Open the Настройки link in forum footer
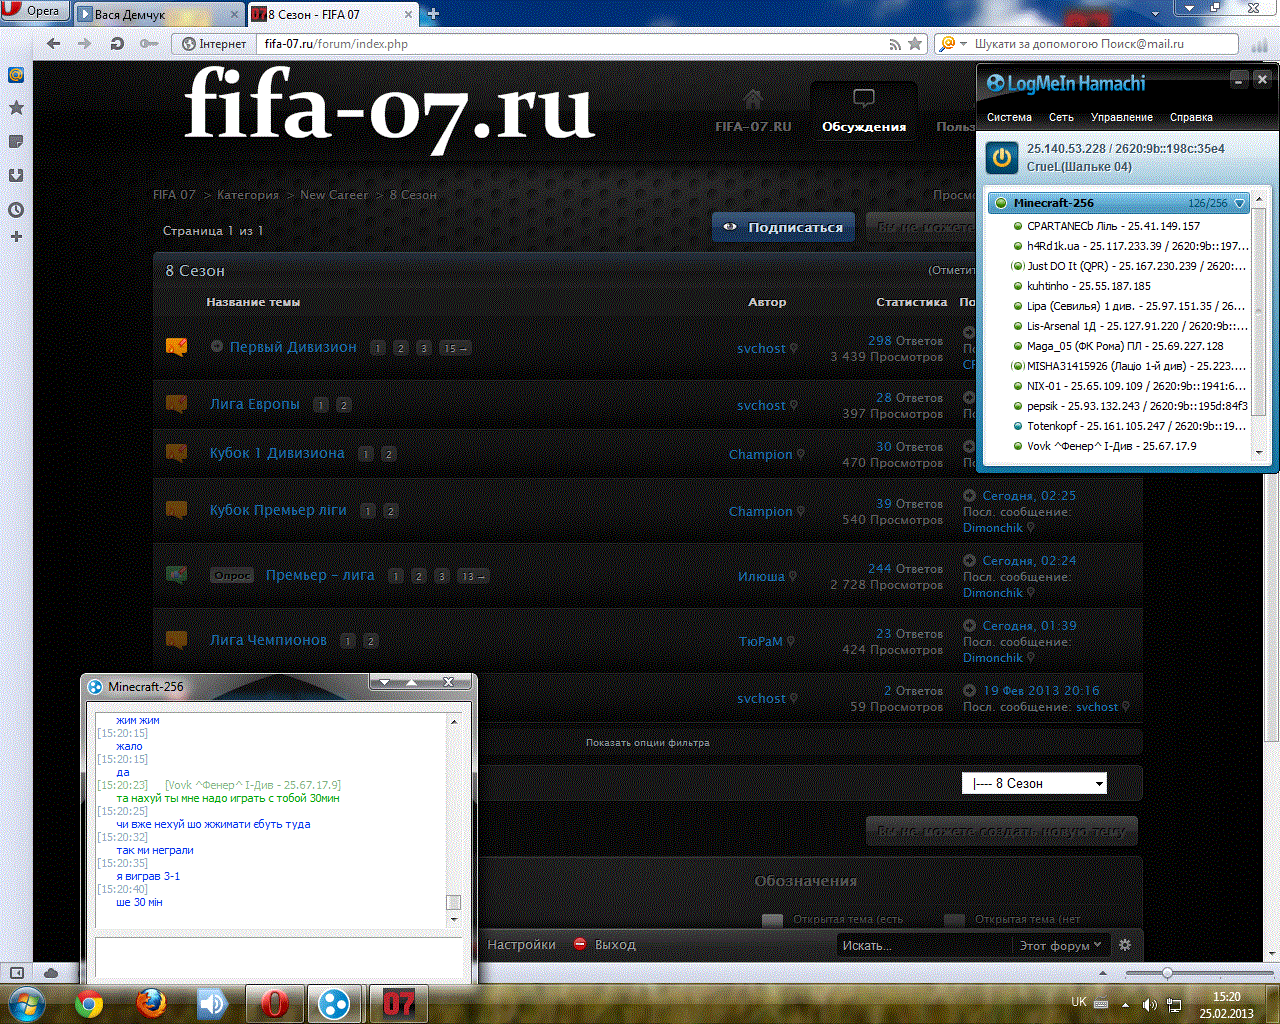1280x1024 pixels. tap(521, 945)
